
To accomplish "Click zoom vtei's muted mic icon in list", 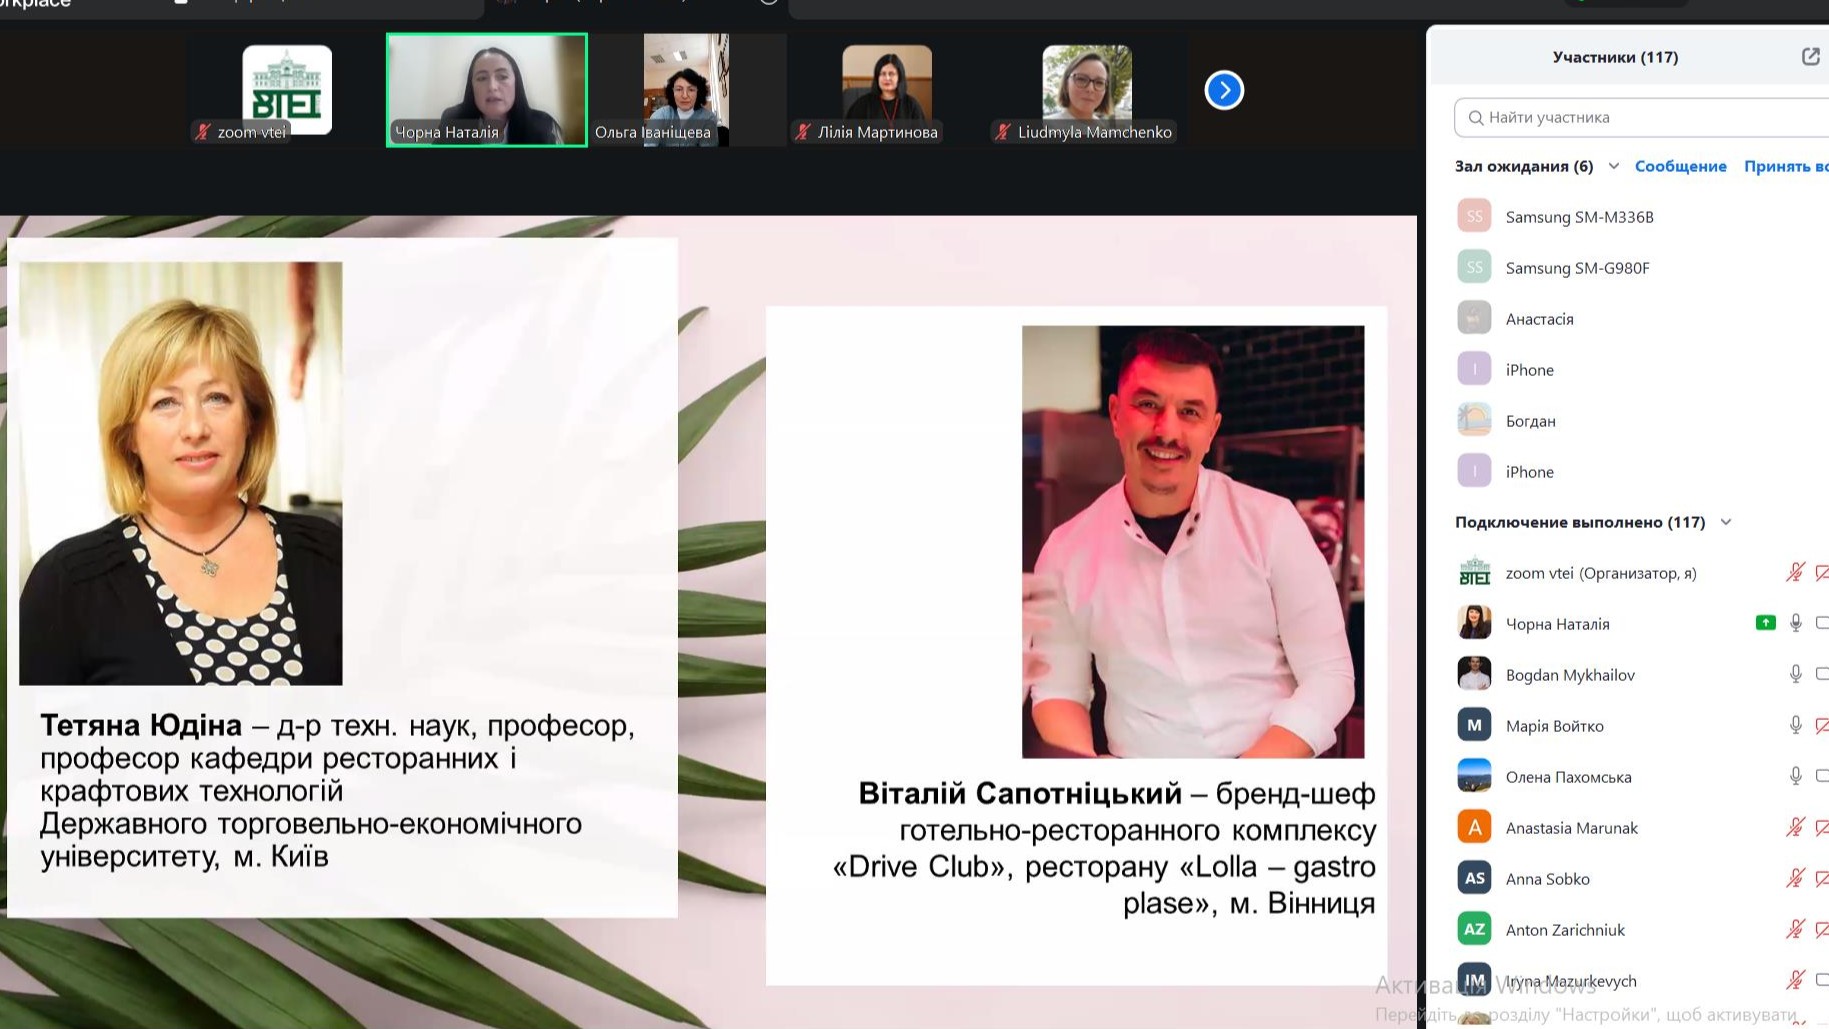I will [x=1795, y=573].
